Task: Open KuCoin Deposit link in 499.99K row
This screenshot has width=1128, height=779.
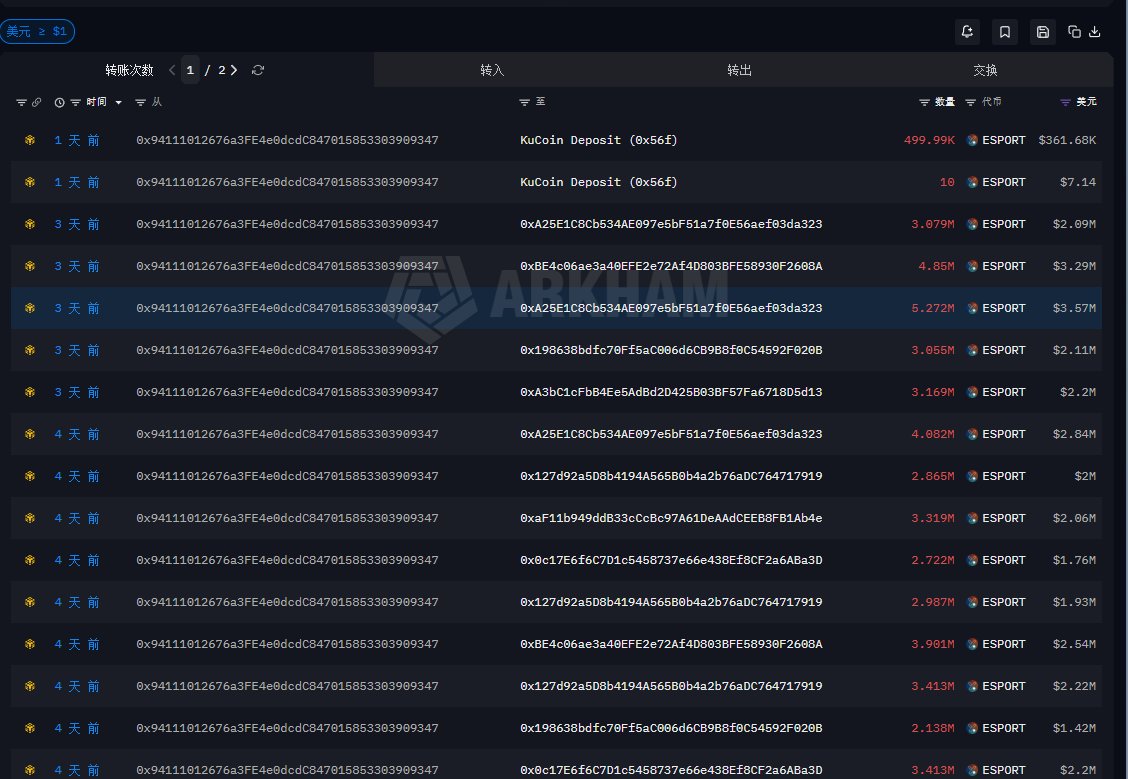Action: [x=599, y=140]
